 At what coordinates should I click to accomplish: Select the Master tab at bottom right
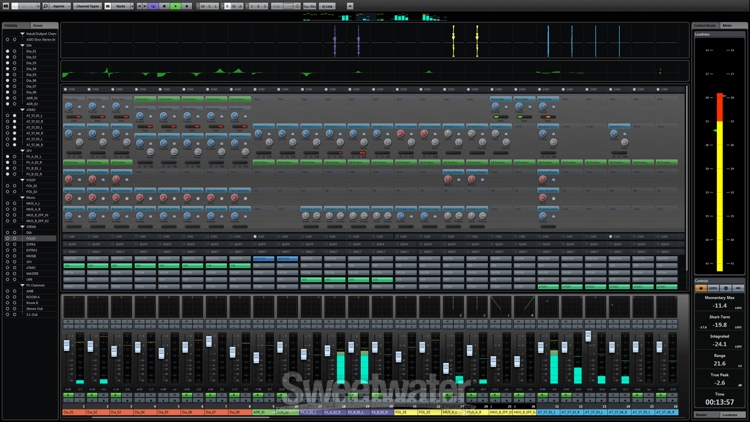tap(704, 413)
